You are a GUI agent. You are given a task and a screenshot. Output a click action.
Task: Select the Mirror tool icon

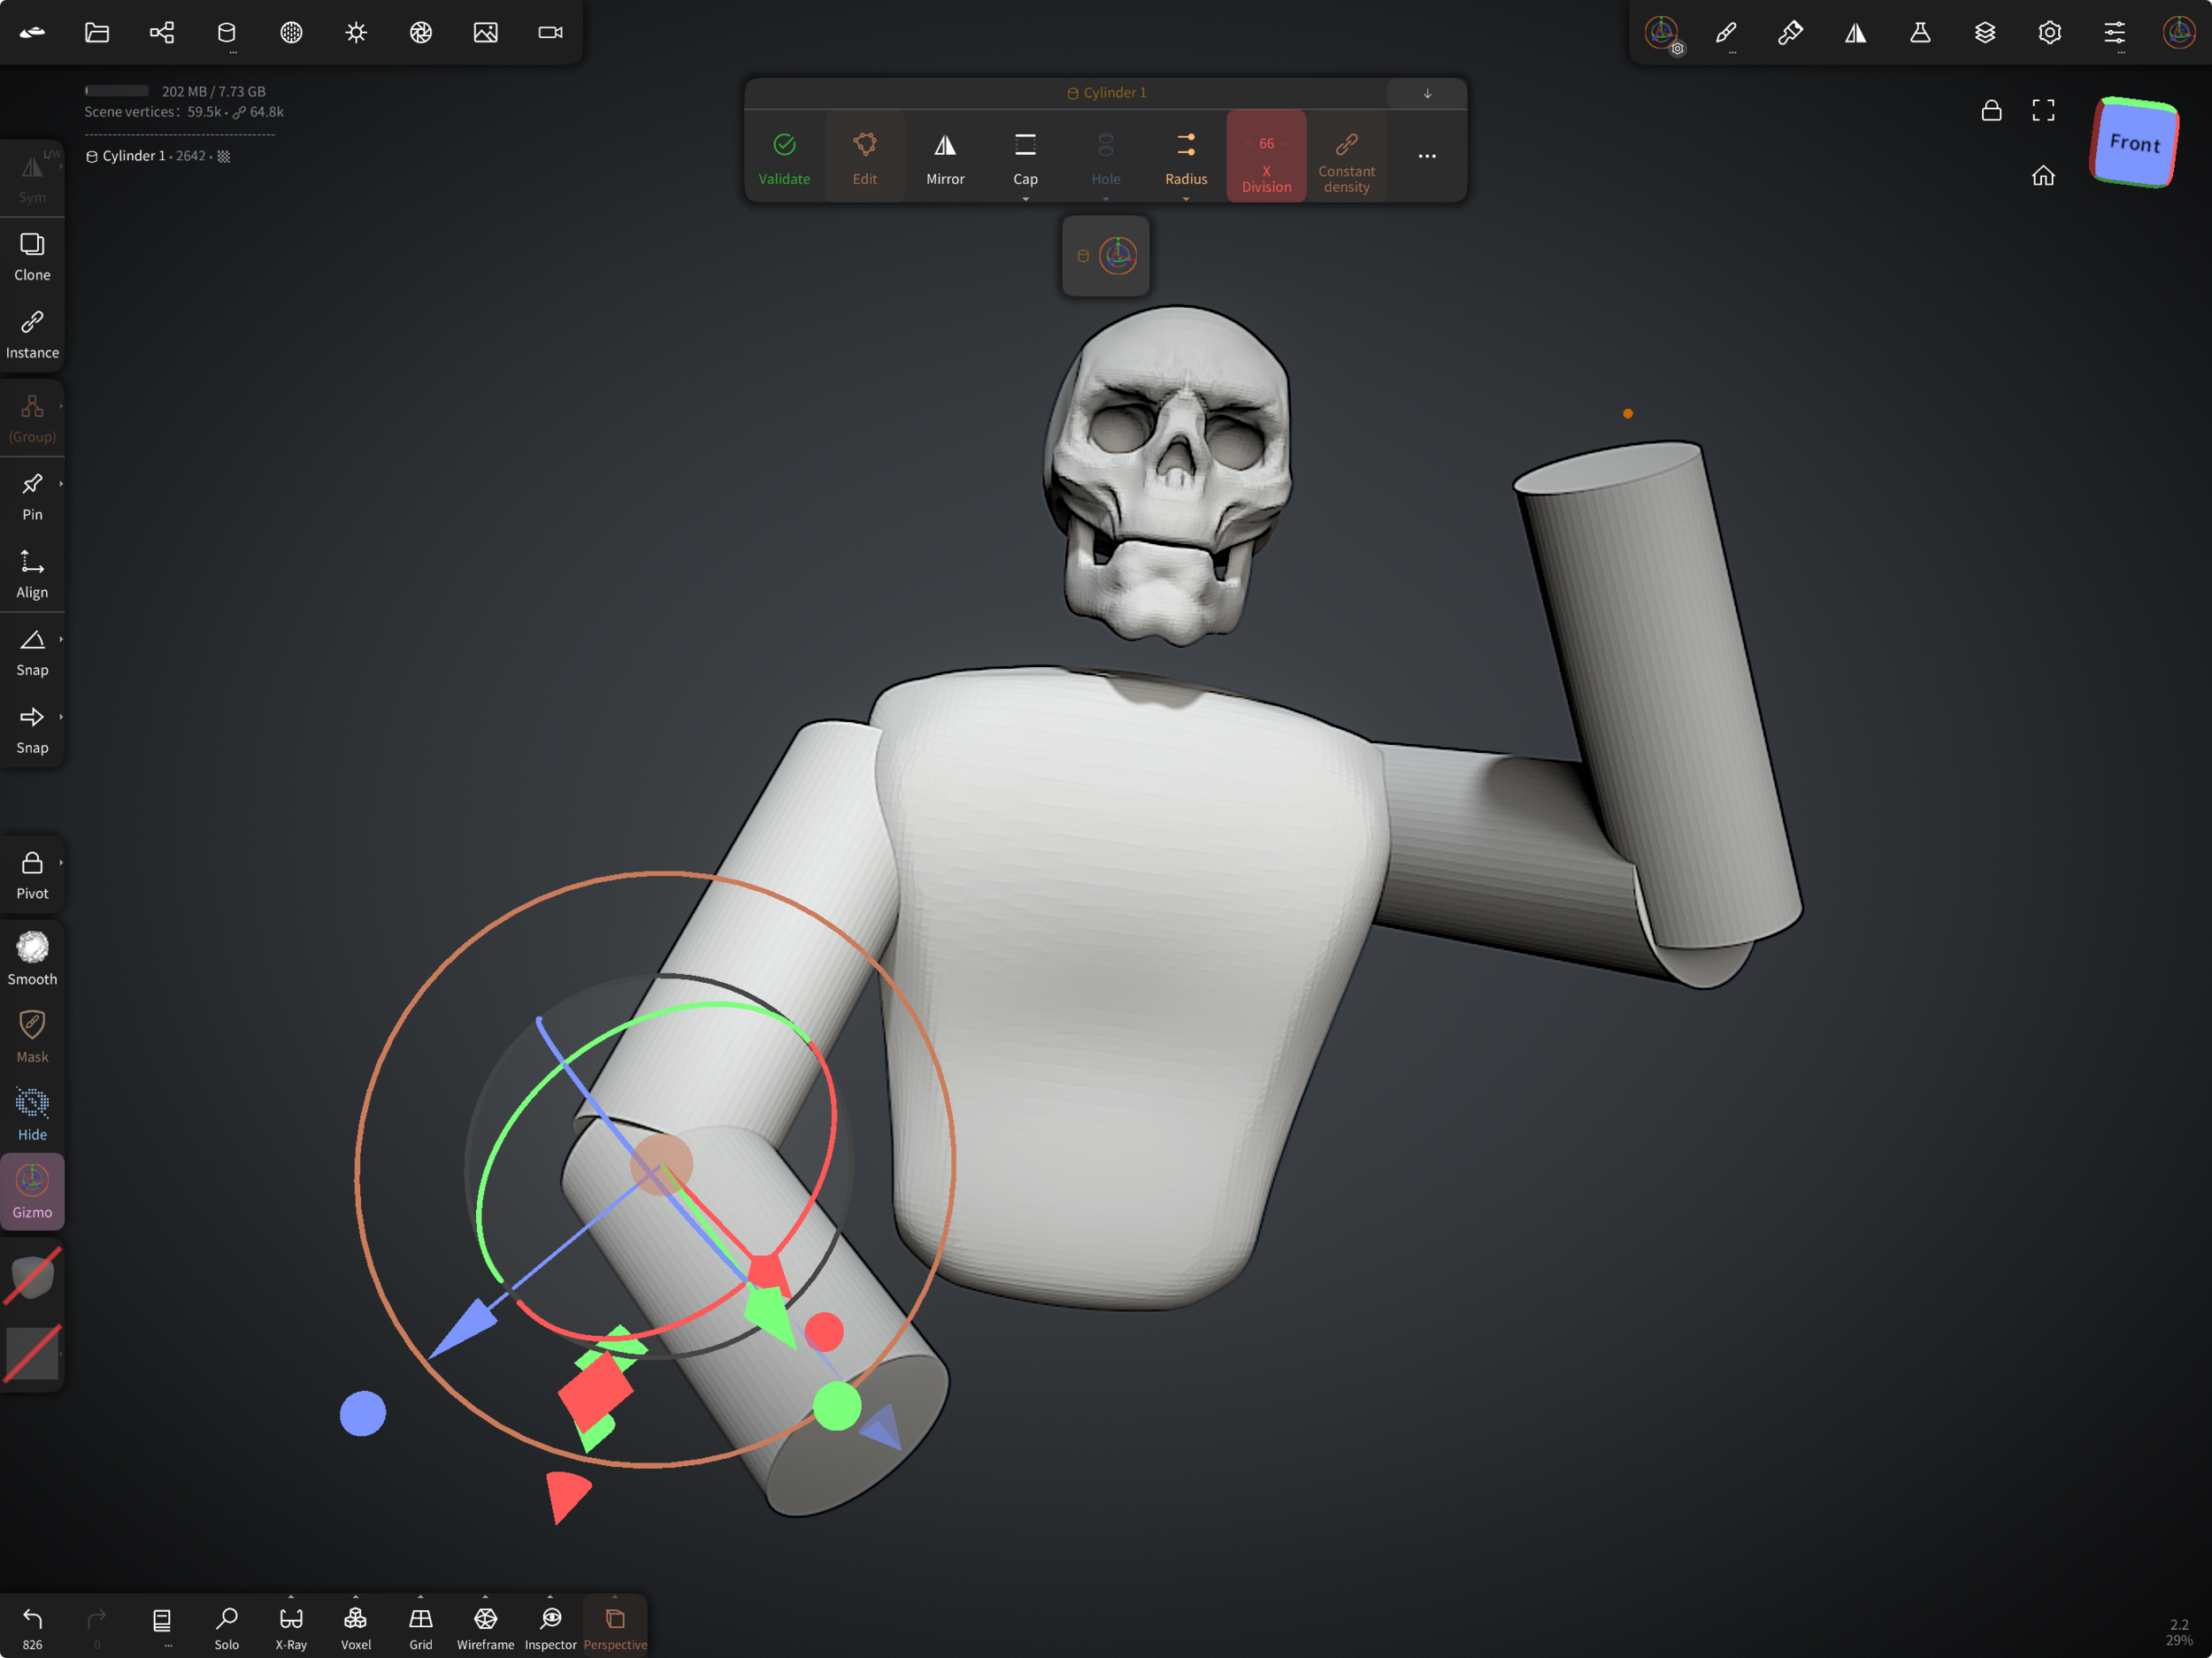click(944, 157)
